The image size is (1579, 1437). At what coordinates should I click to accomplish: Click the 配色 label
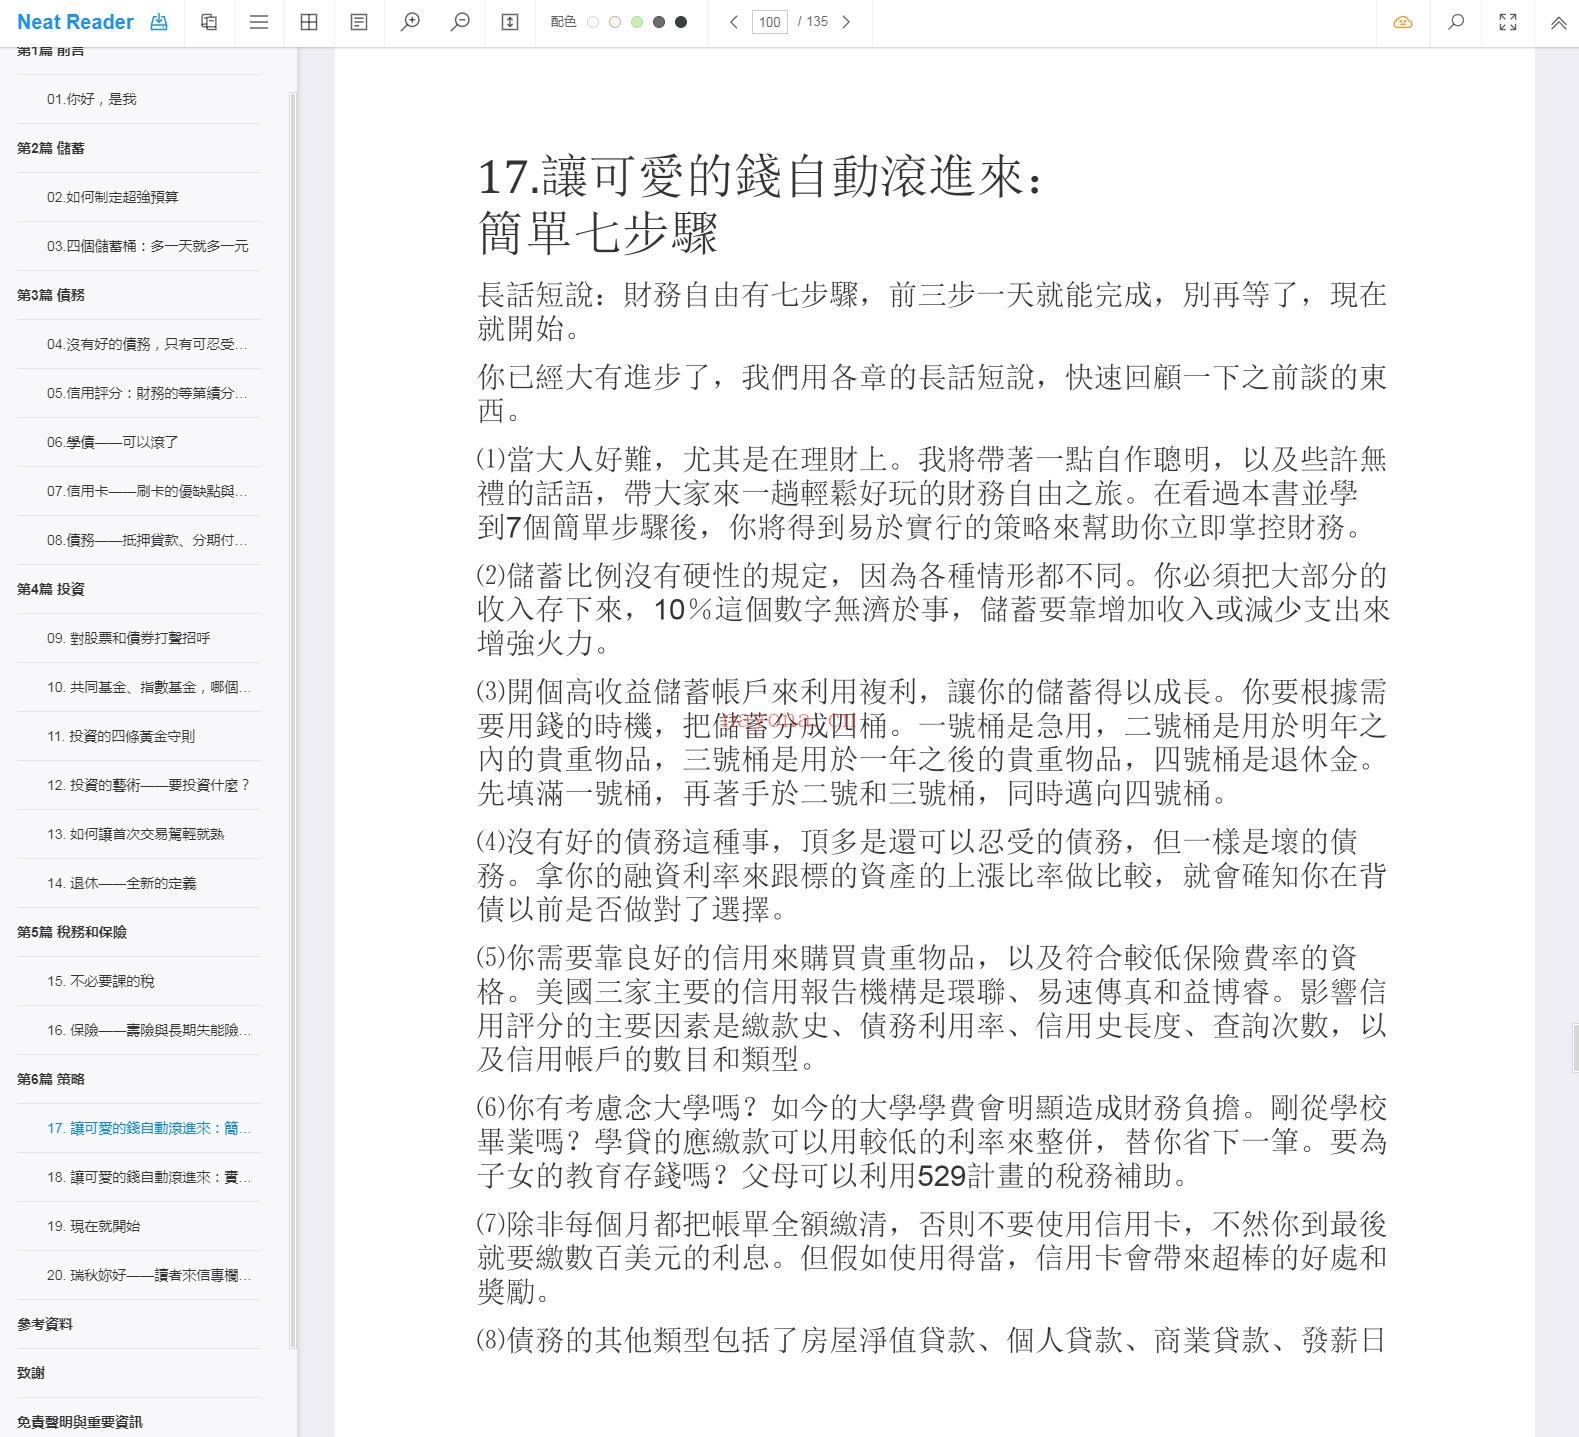point(563,22)
